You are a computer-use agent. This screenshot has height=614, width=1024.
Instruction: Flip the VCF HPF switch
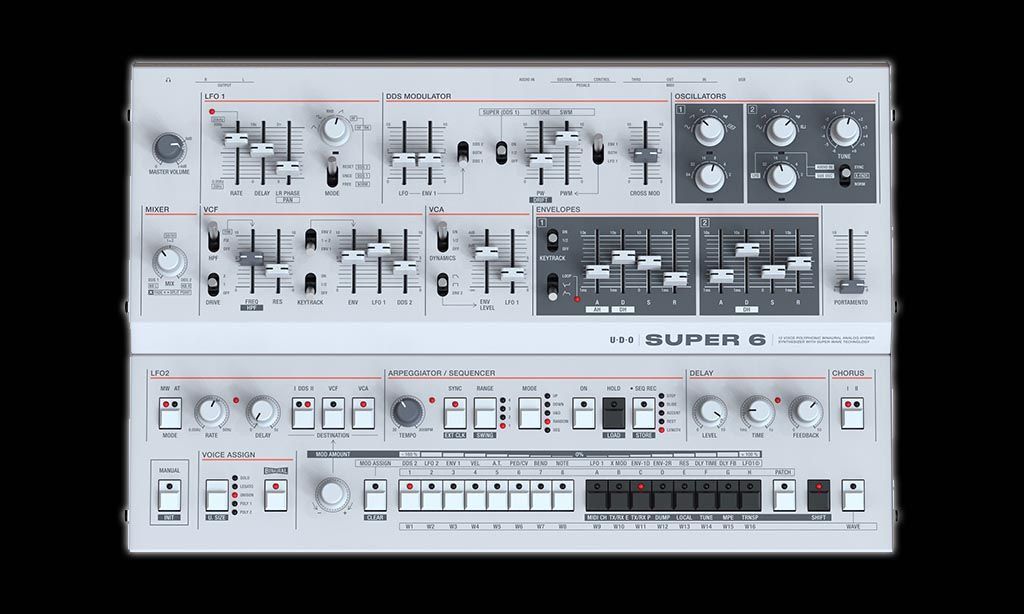click(213, 236)
